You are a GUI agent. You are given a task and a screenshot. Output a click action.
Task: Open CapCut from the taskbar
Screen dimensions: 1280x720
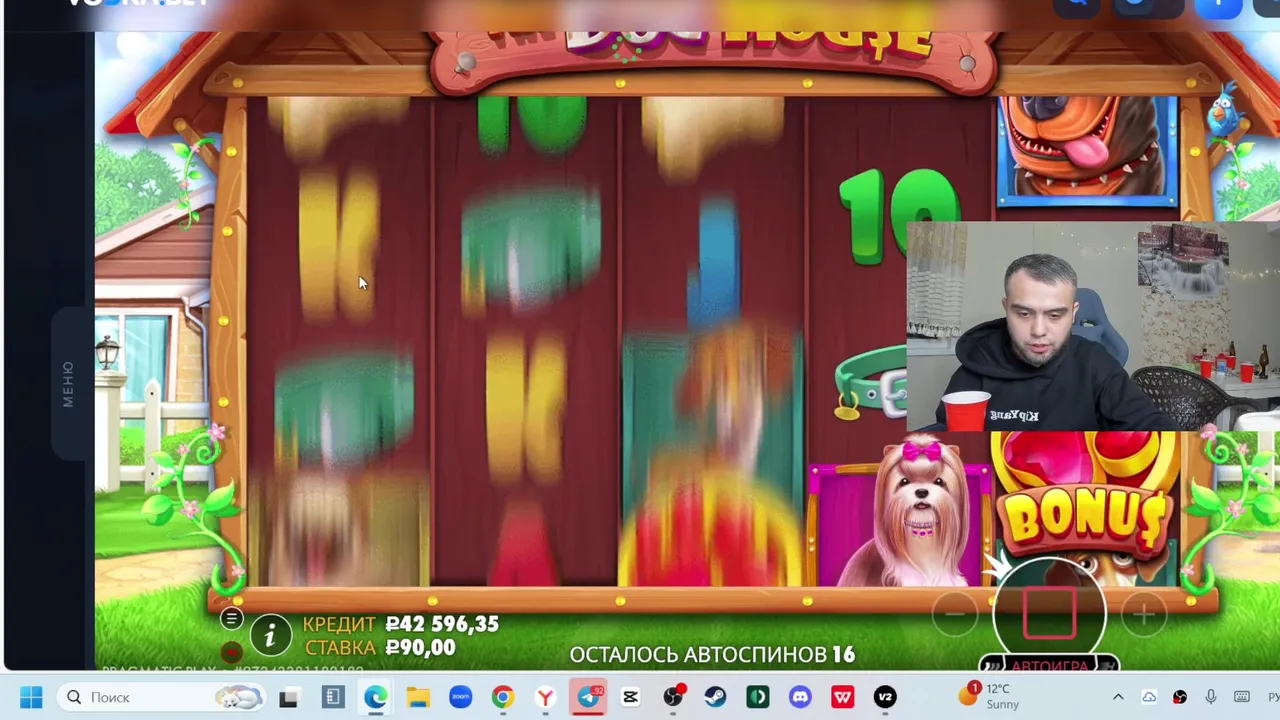click(x=631, y=697)
